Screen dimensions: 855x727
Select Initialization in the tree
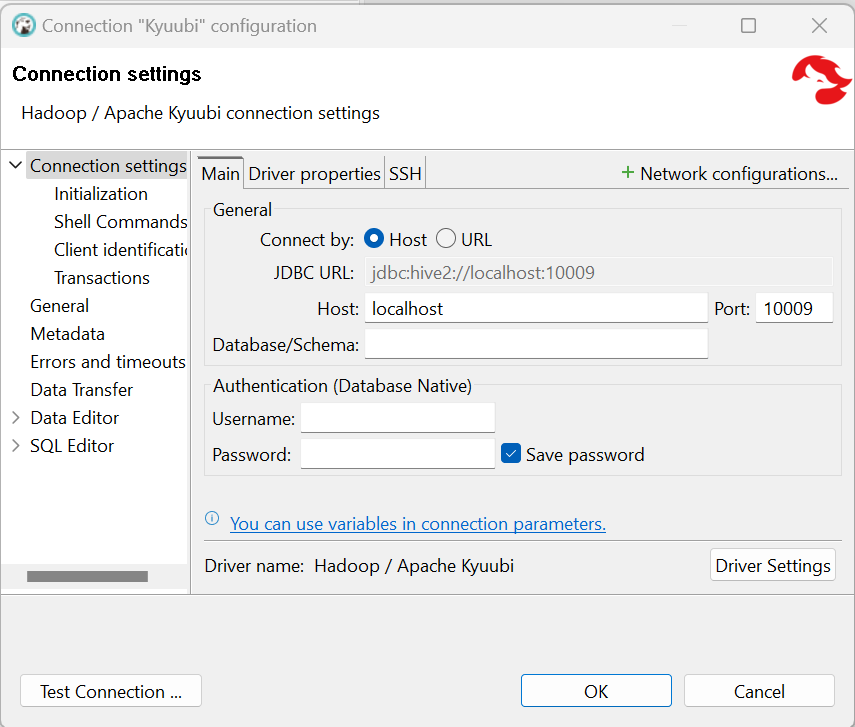[101, 194]
